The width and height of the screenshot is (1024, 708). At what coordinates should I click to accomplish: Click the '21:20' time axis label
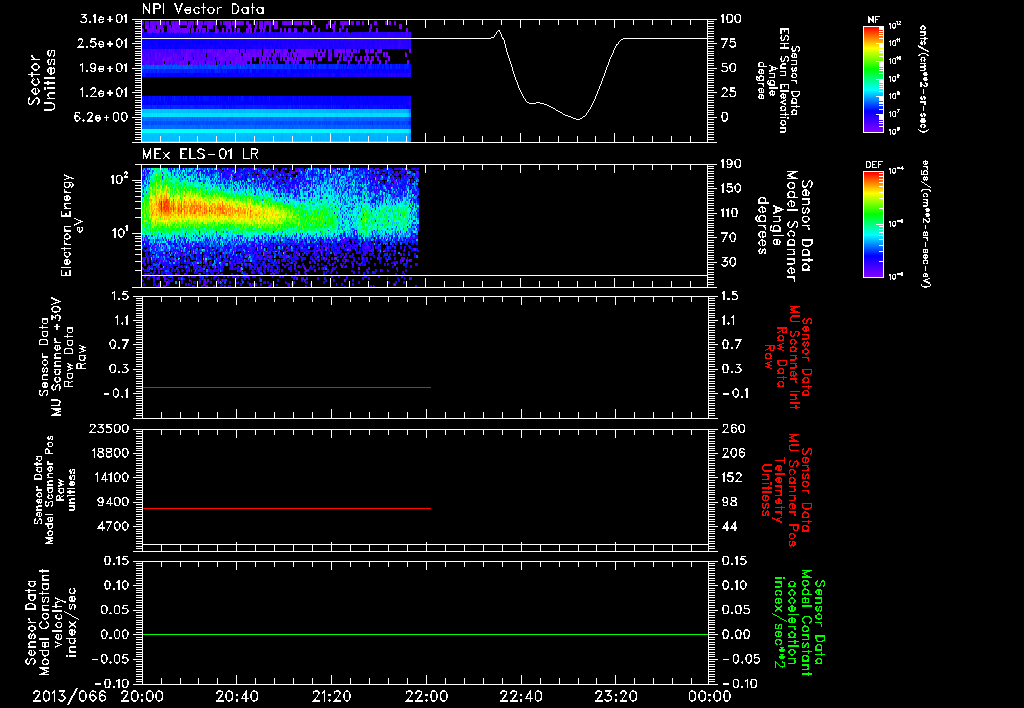point(332,696)
